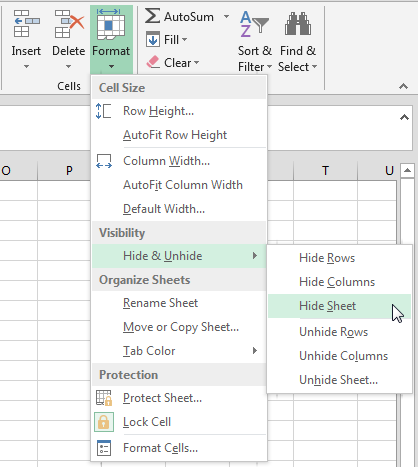Select column T header
Viewport: 418px width, 467px height.
pyautogui.click(x=325, y=171)
